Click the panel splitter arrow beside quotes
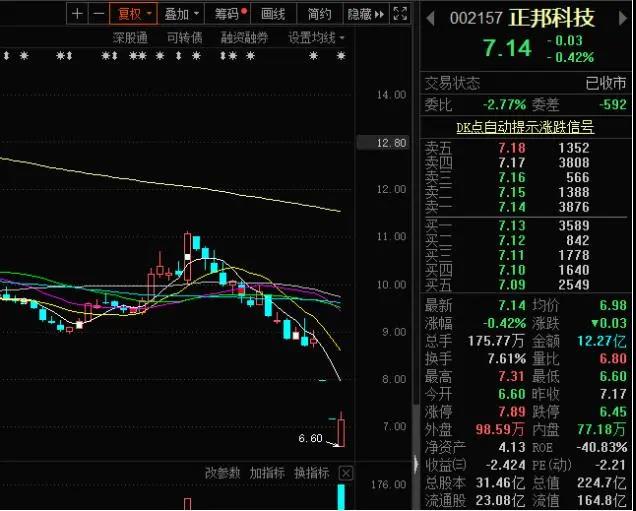Screen dimensions: 636x511 pyautogui.click(x=415, y=464)
